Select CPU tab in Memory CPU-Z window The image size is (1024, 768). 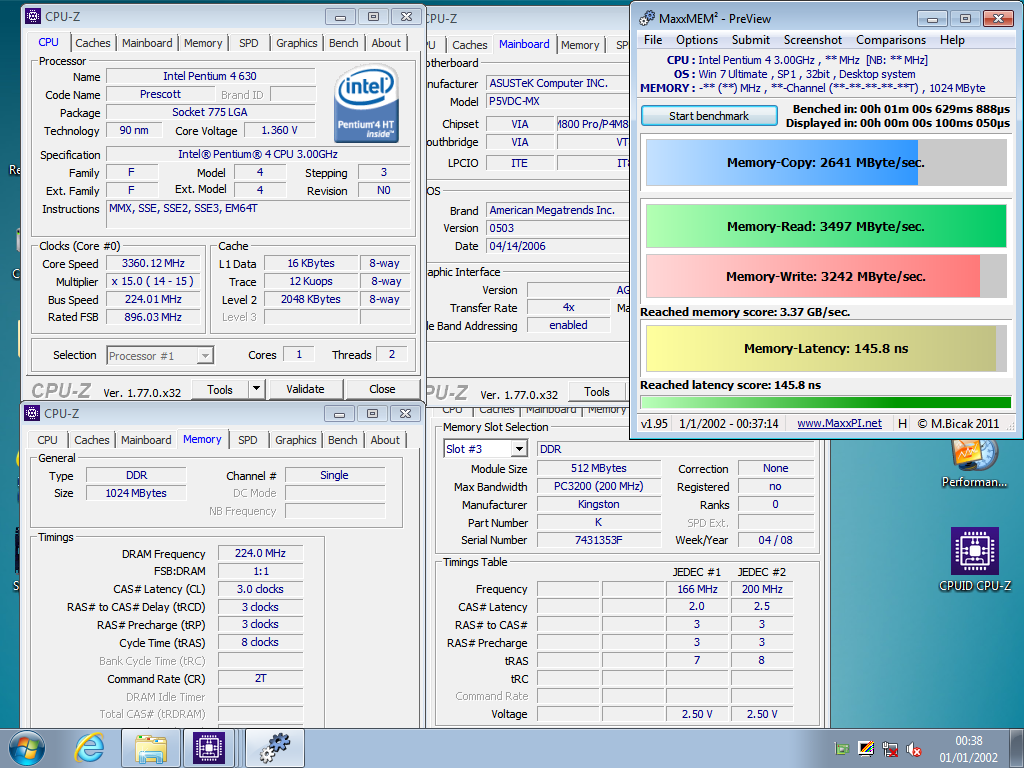click(47, 440)
